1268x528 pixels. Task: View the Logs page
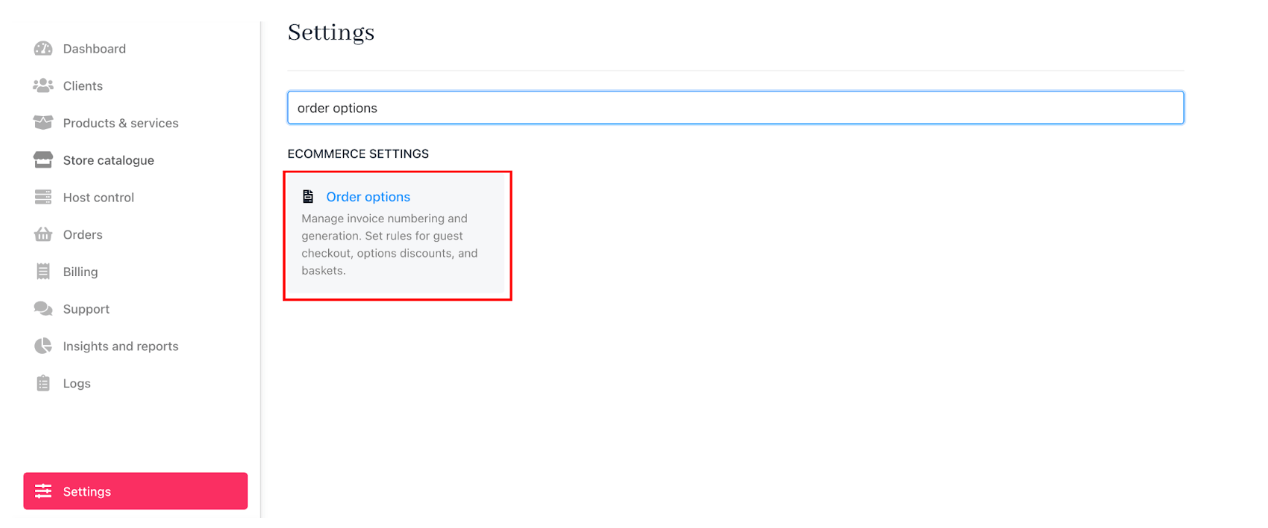[x=77, y=383]
